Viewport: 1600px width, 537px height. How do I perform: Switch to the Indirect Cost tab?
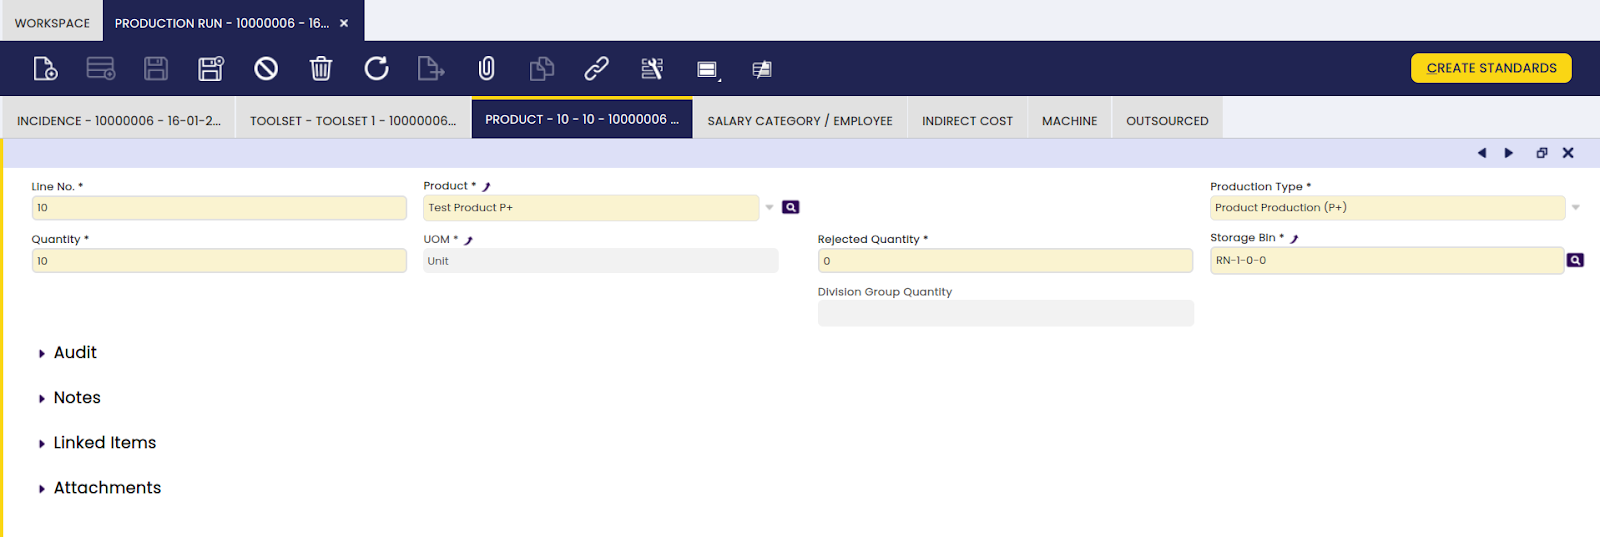coord(967,121)
